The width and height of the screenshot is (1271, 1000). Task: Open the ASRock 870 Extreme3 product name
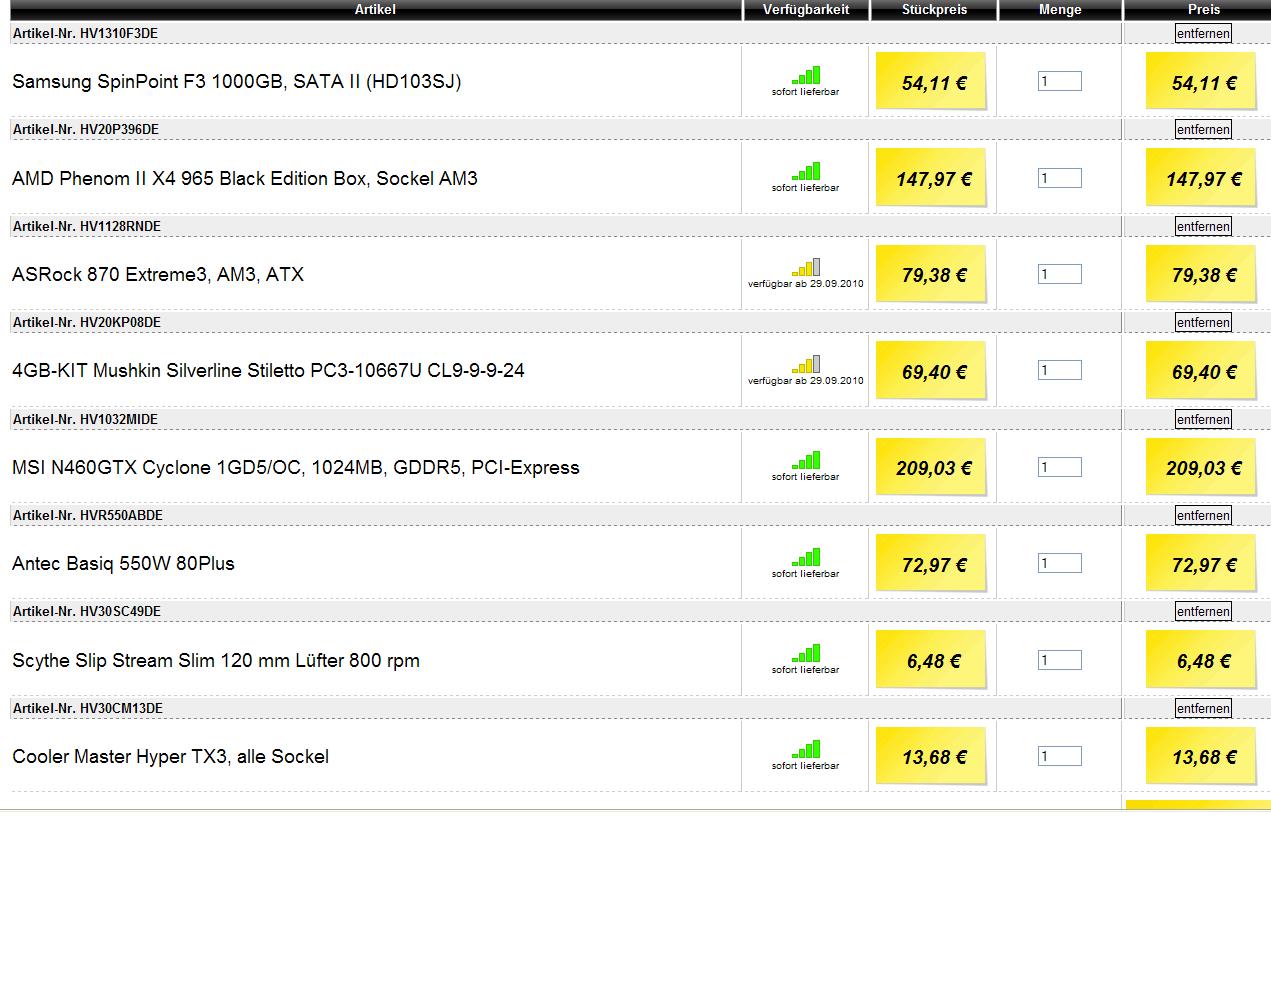point(158,274)
